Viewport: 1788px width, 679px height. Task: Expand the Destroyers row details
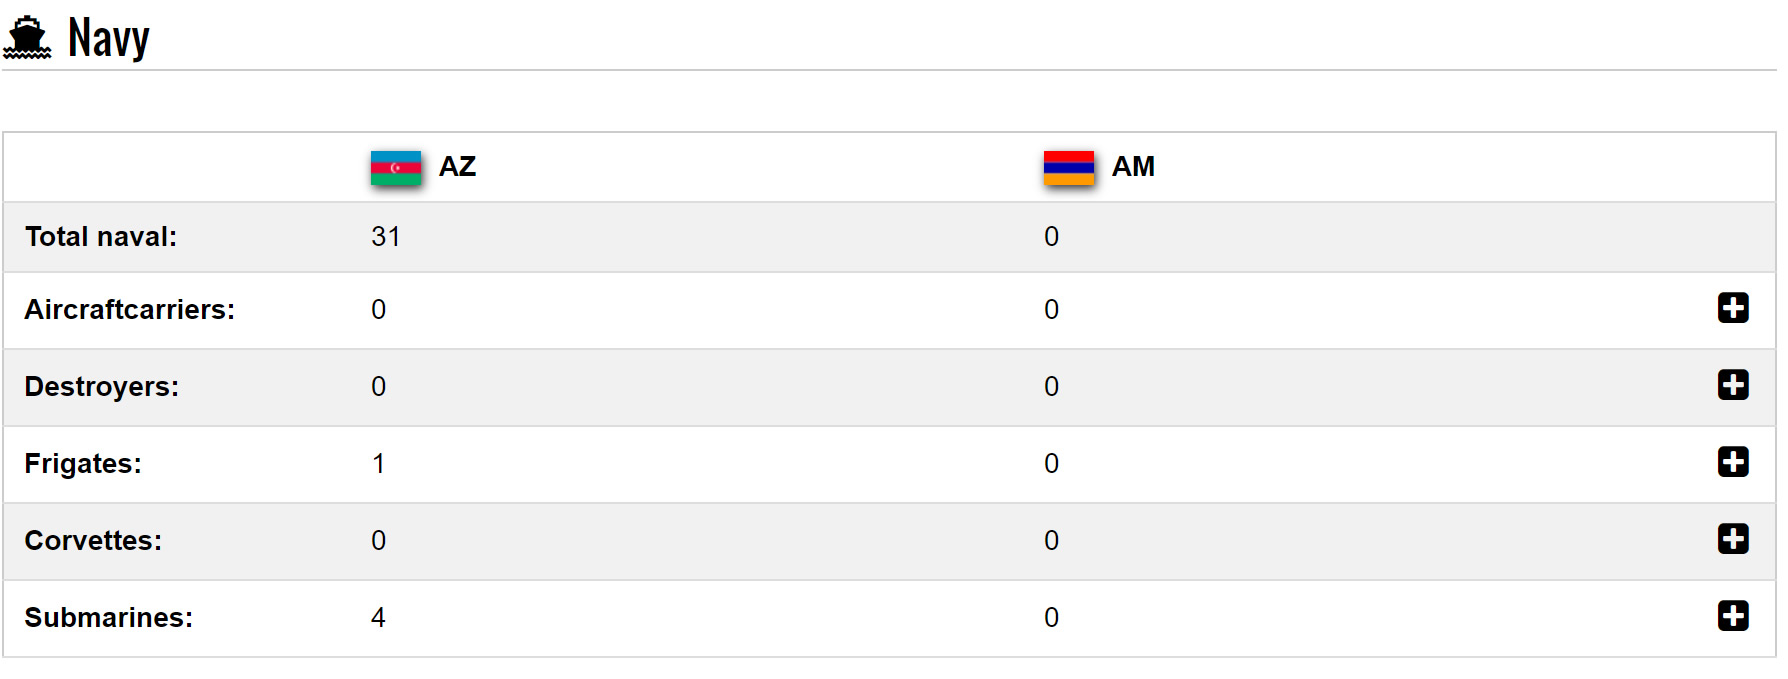click(x=1732, y=385)
